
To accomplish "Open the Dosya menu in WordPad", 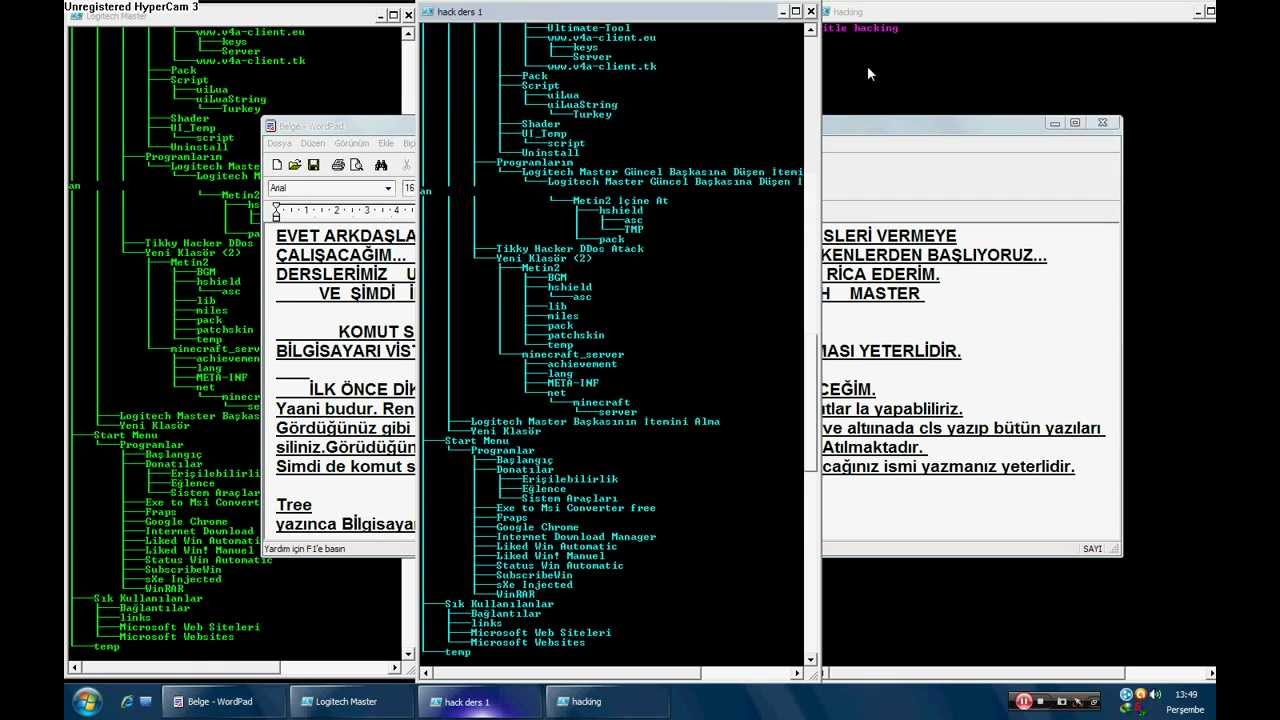I will [x=279, y=144].
